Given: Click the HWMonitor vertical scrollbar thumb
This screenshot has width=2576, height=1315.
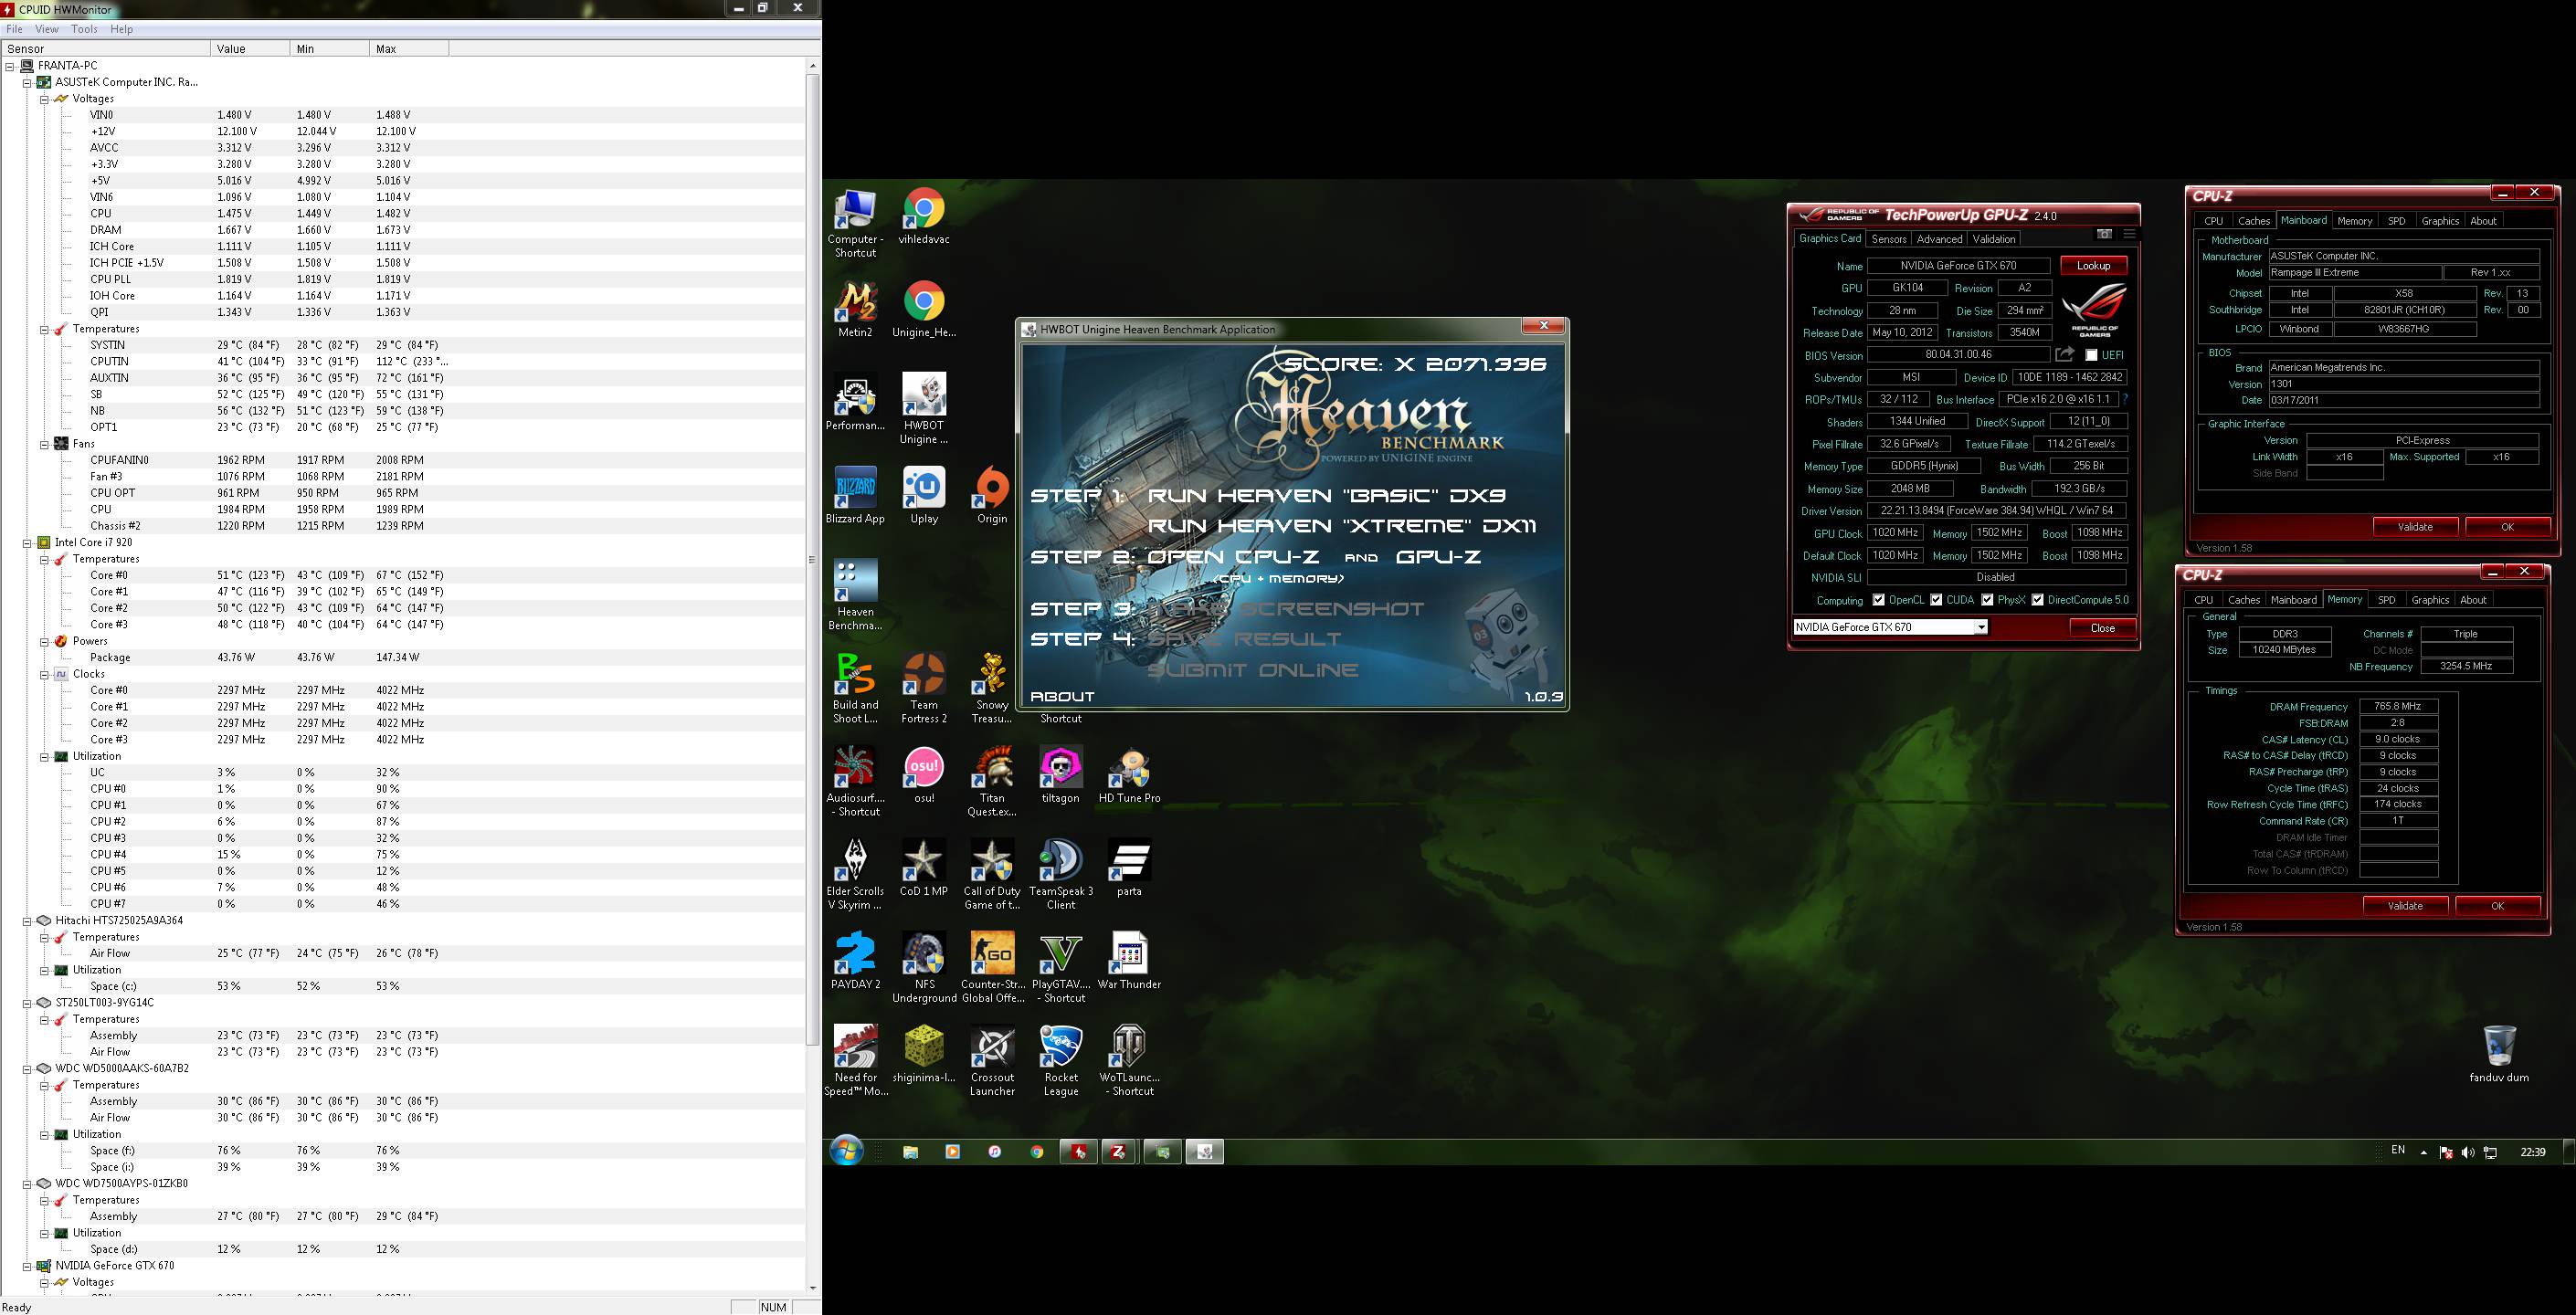Looking at the screenshot, I should (x=812, y=560).
